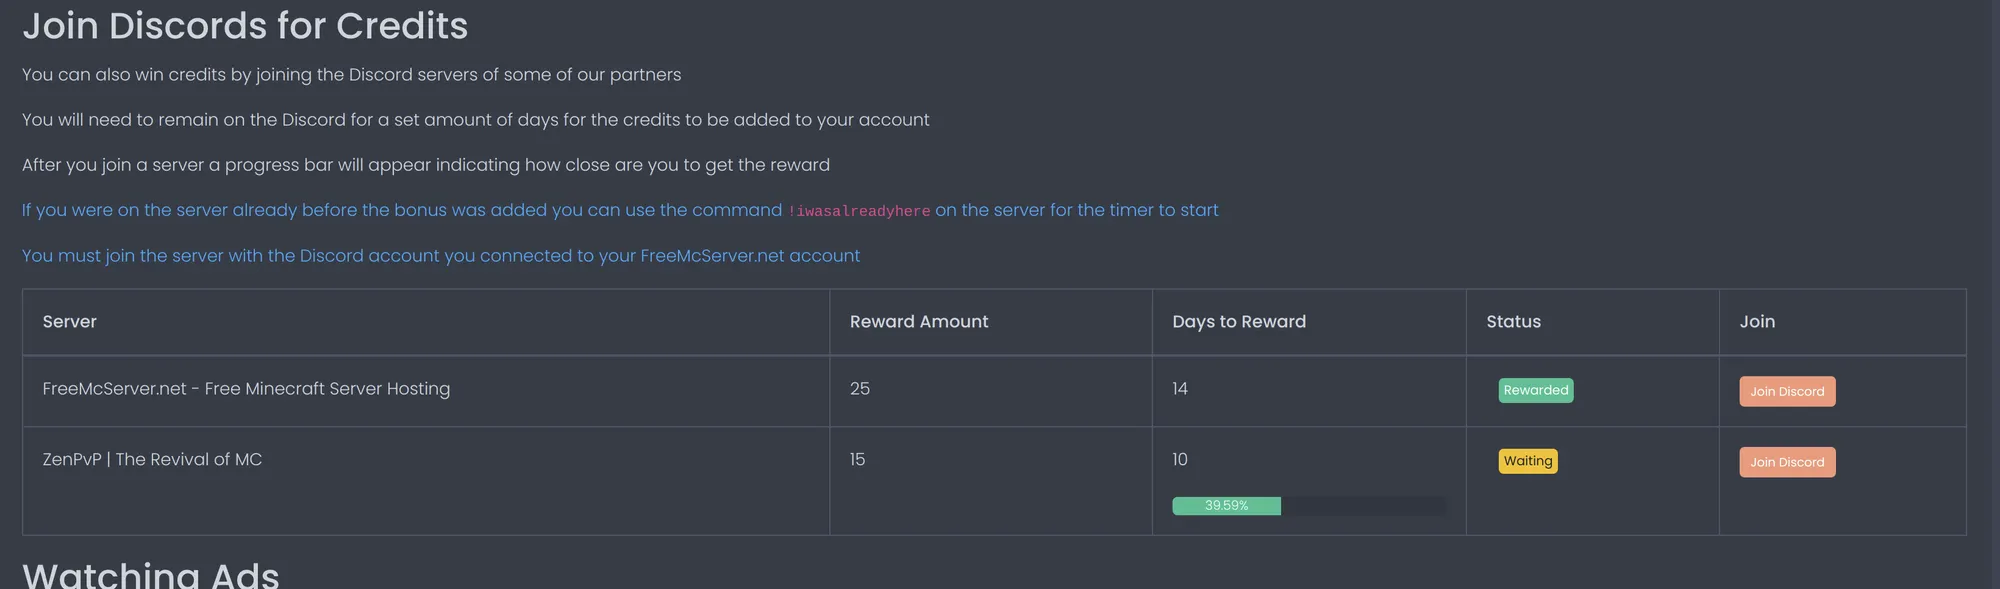Click the blue note about connected Discord account
The image size is (2000, 589).
pos(440,256)
